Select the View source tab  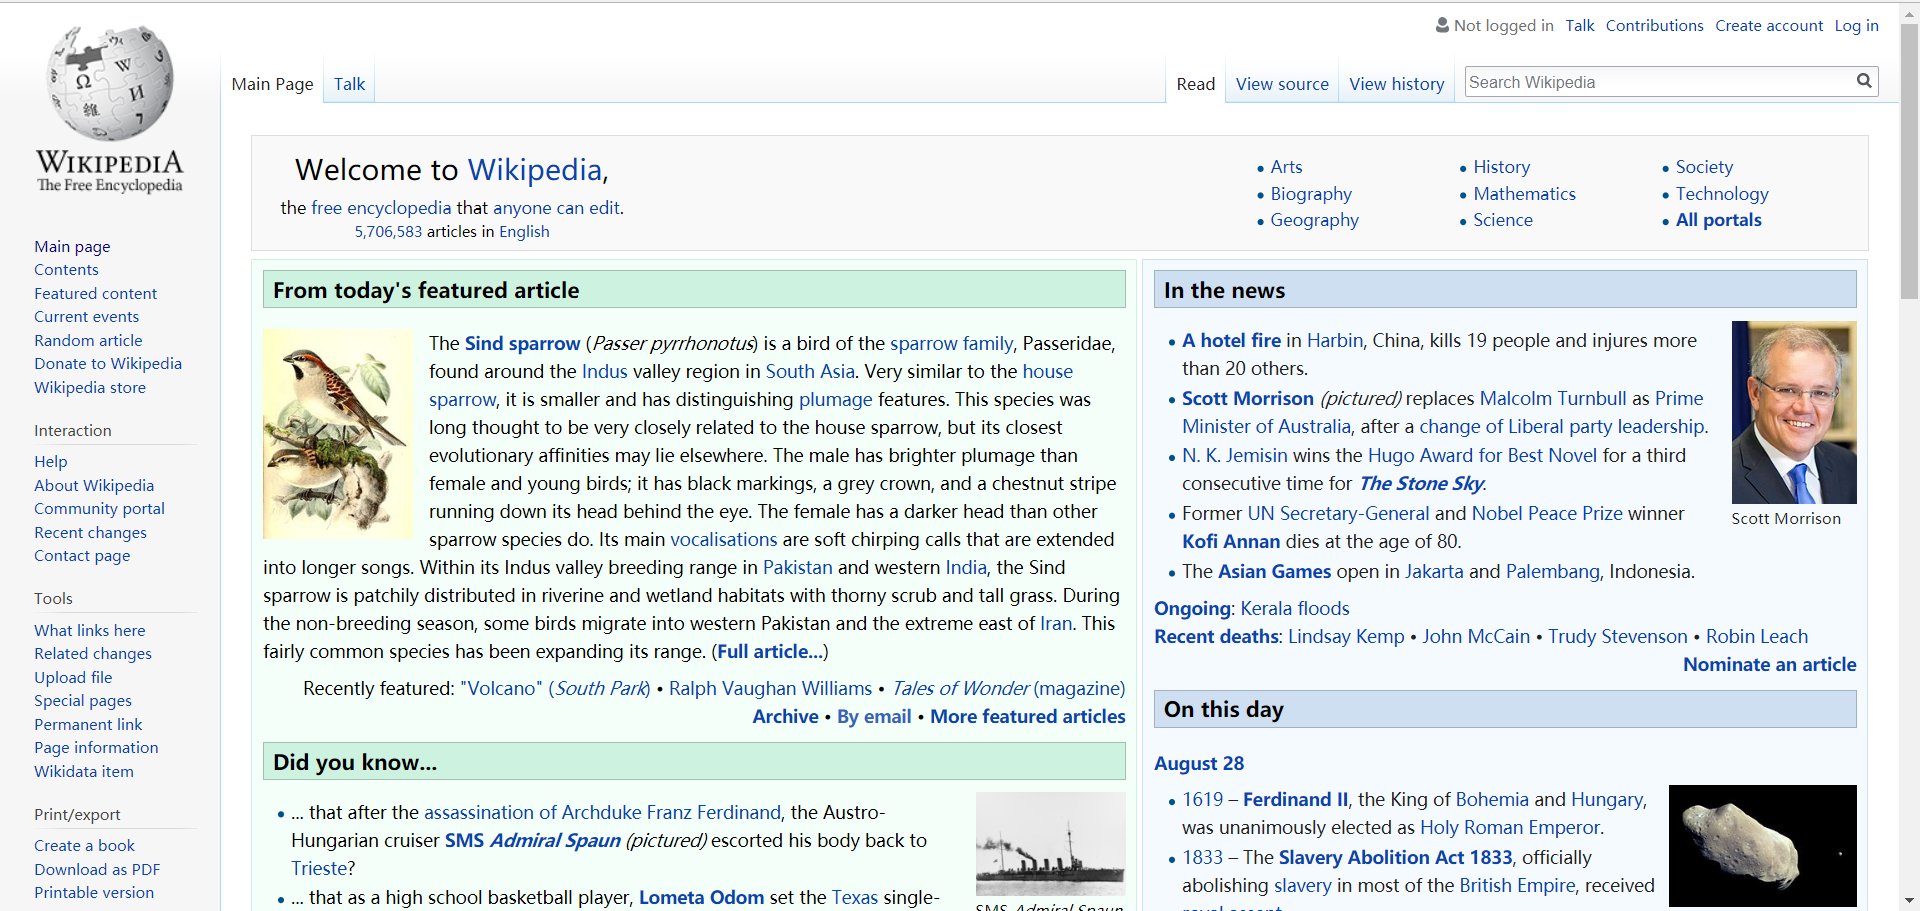pyautogui.click(x=1282, y=84)
